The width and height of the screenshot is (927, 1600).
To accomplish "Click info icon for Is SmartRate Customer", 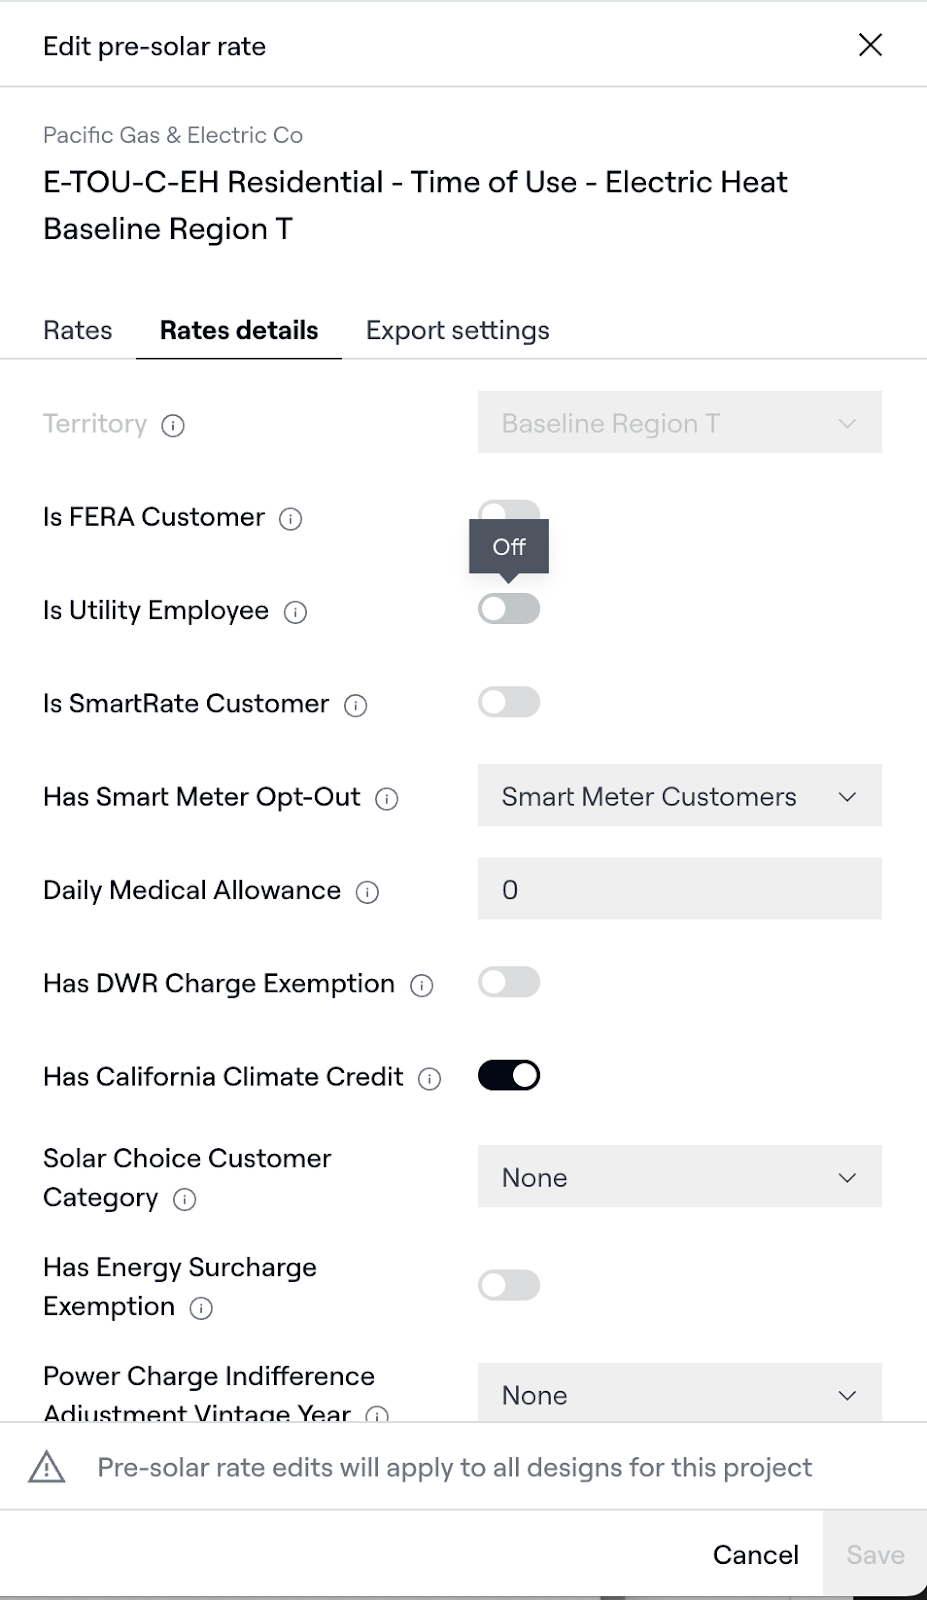I will pyautogui.click(x=355, y=705).
